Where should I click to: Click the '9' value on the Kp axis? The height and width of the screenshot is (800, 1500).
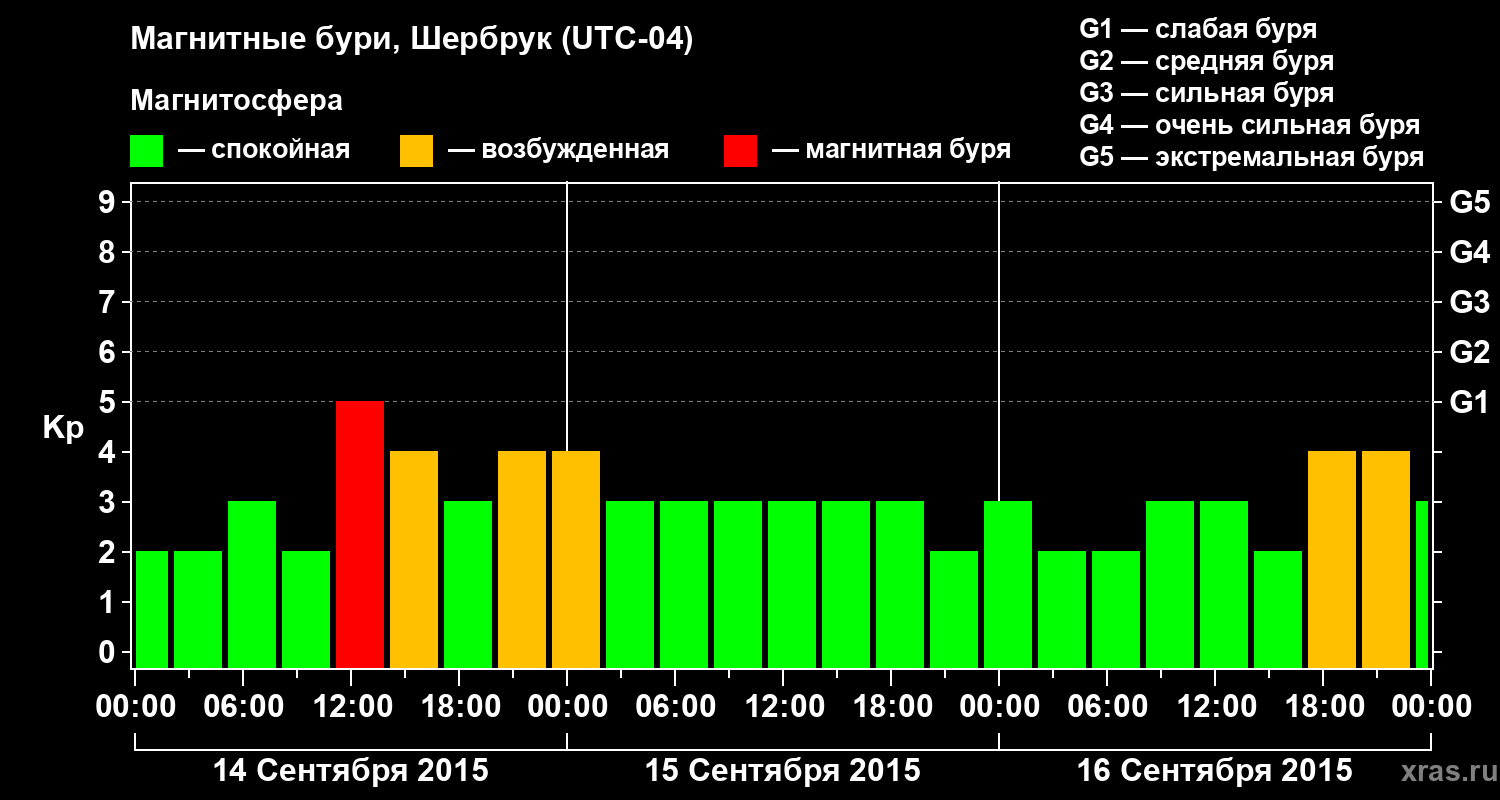pos(108,202)
